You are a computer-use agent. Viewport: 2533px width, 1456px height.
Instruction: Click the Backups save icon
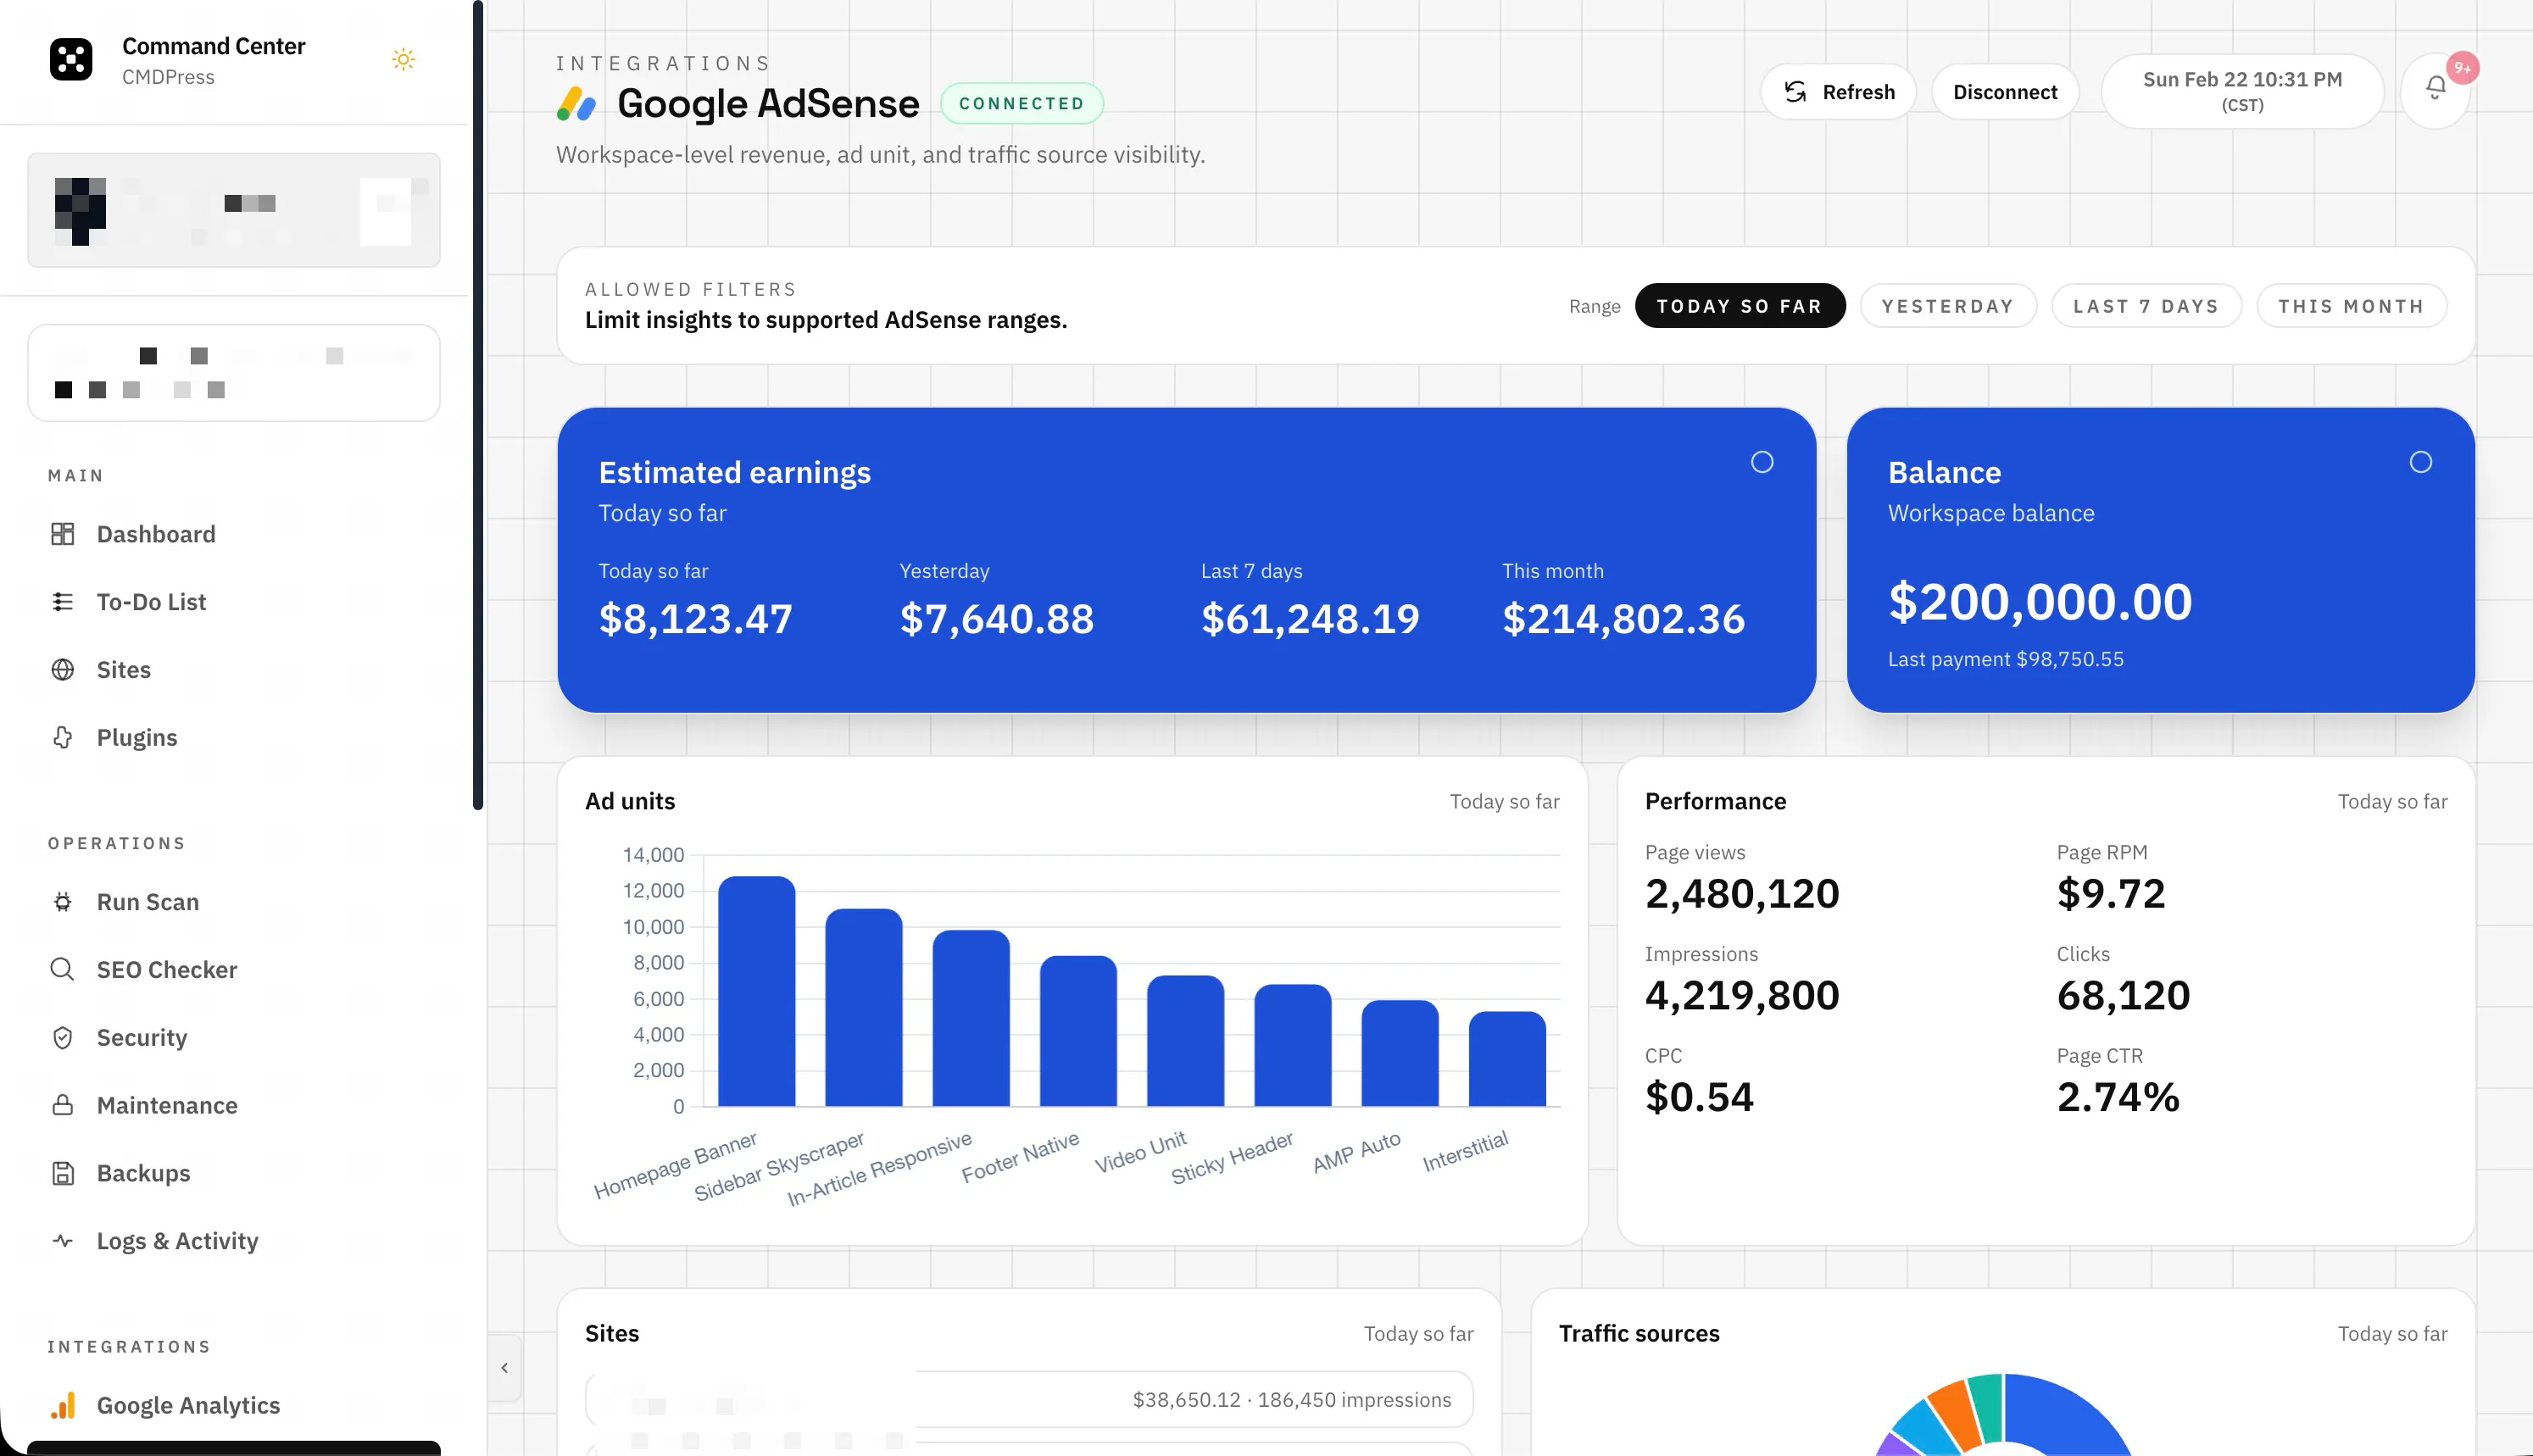point(63,1173)
